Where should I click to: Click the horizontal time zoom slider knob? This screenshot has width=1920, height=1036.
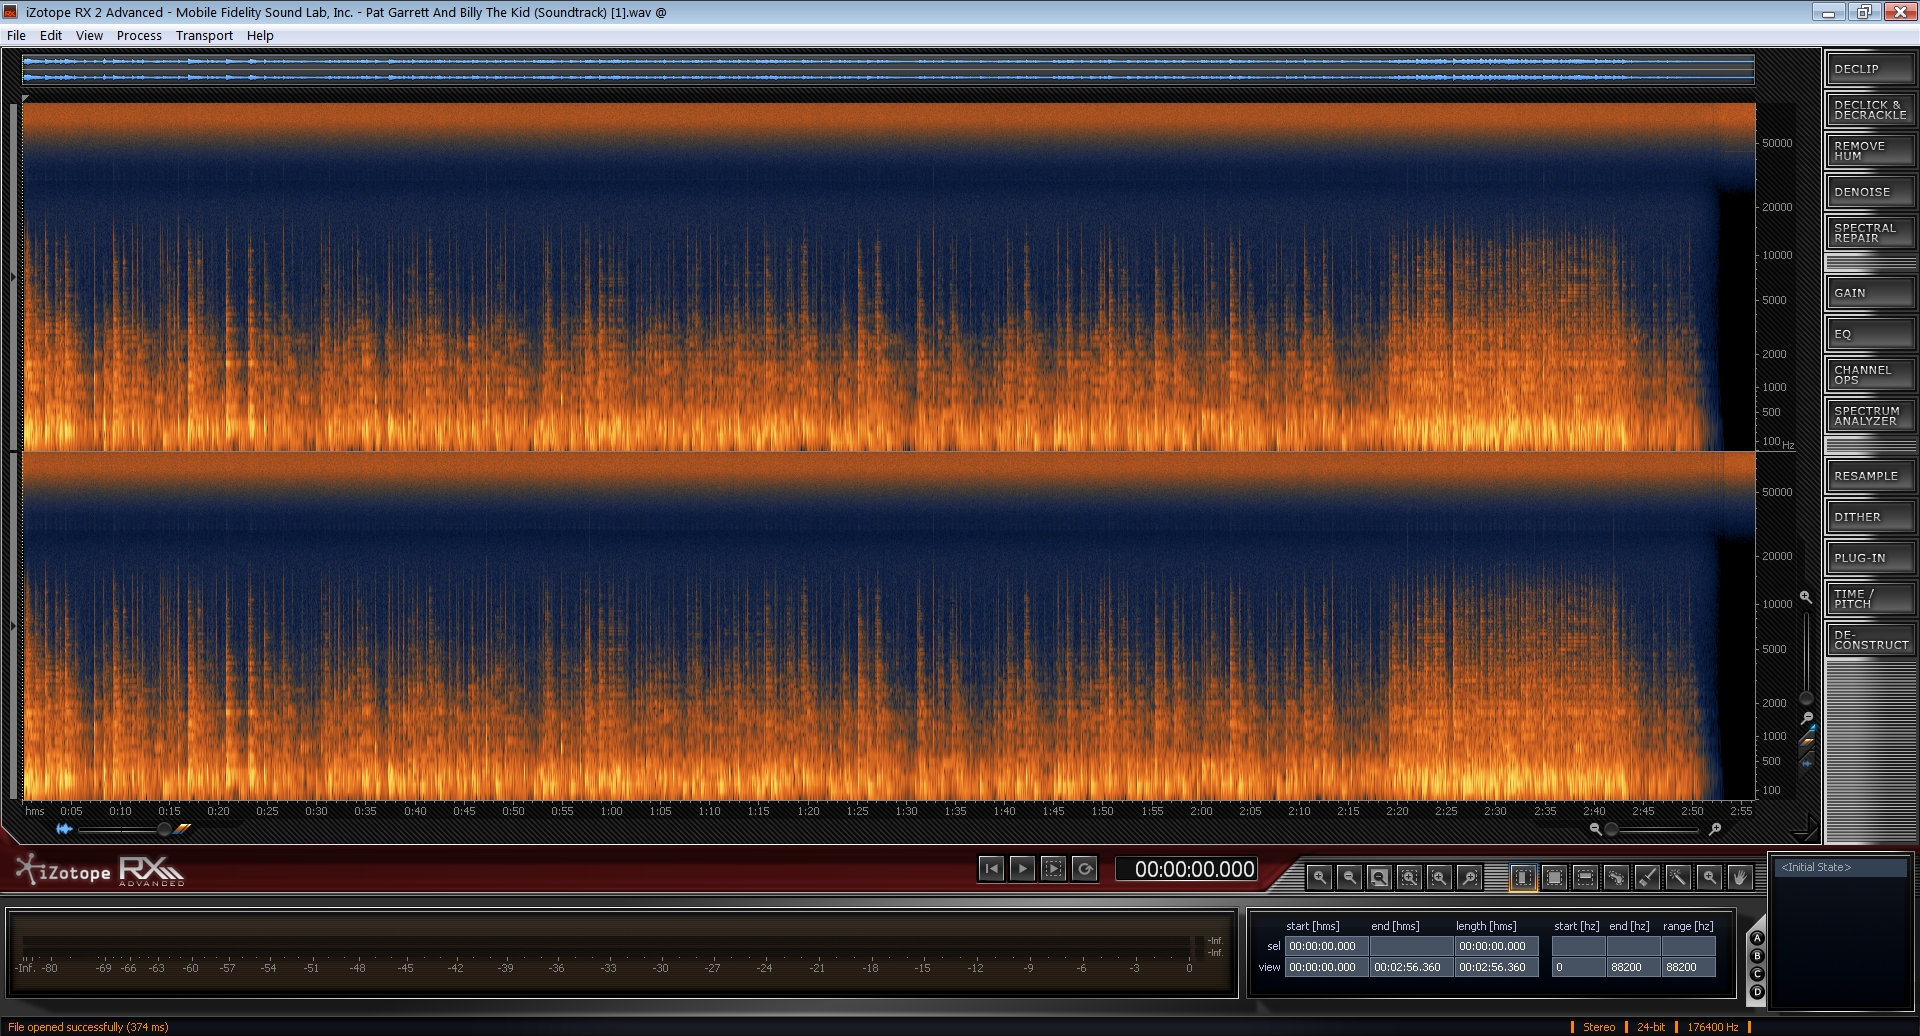pos(1611,829)
